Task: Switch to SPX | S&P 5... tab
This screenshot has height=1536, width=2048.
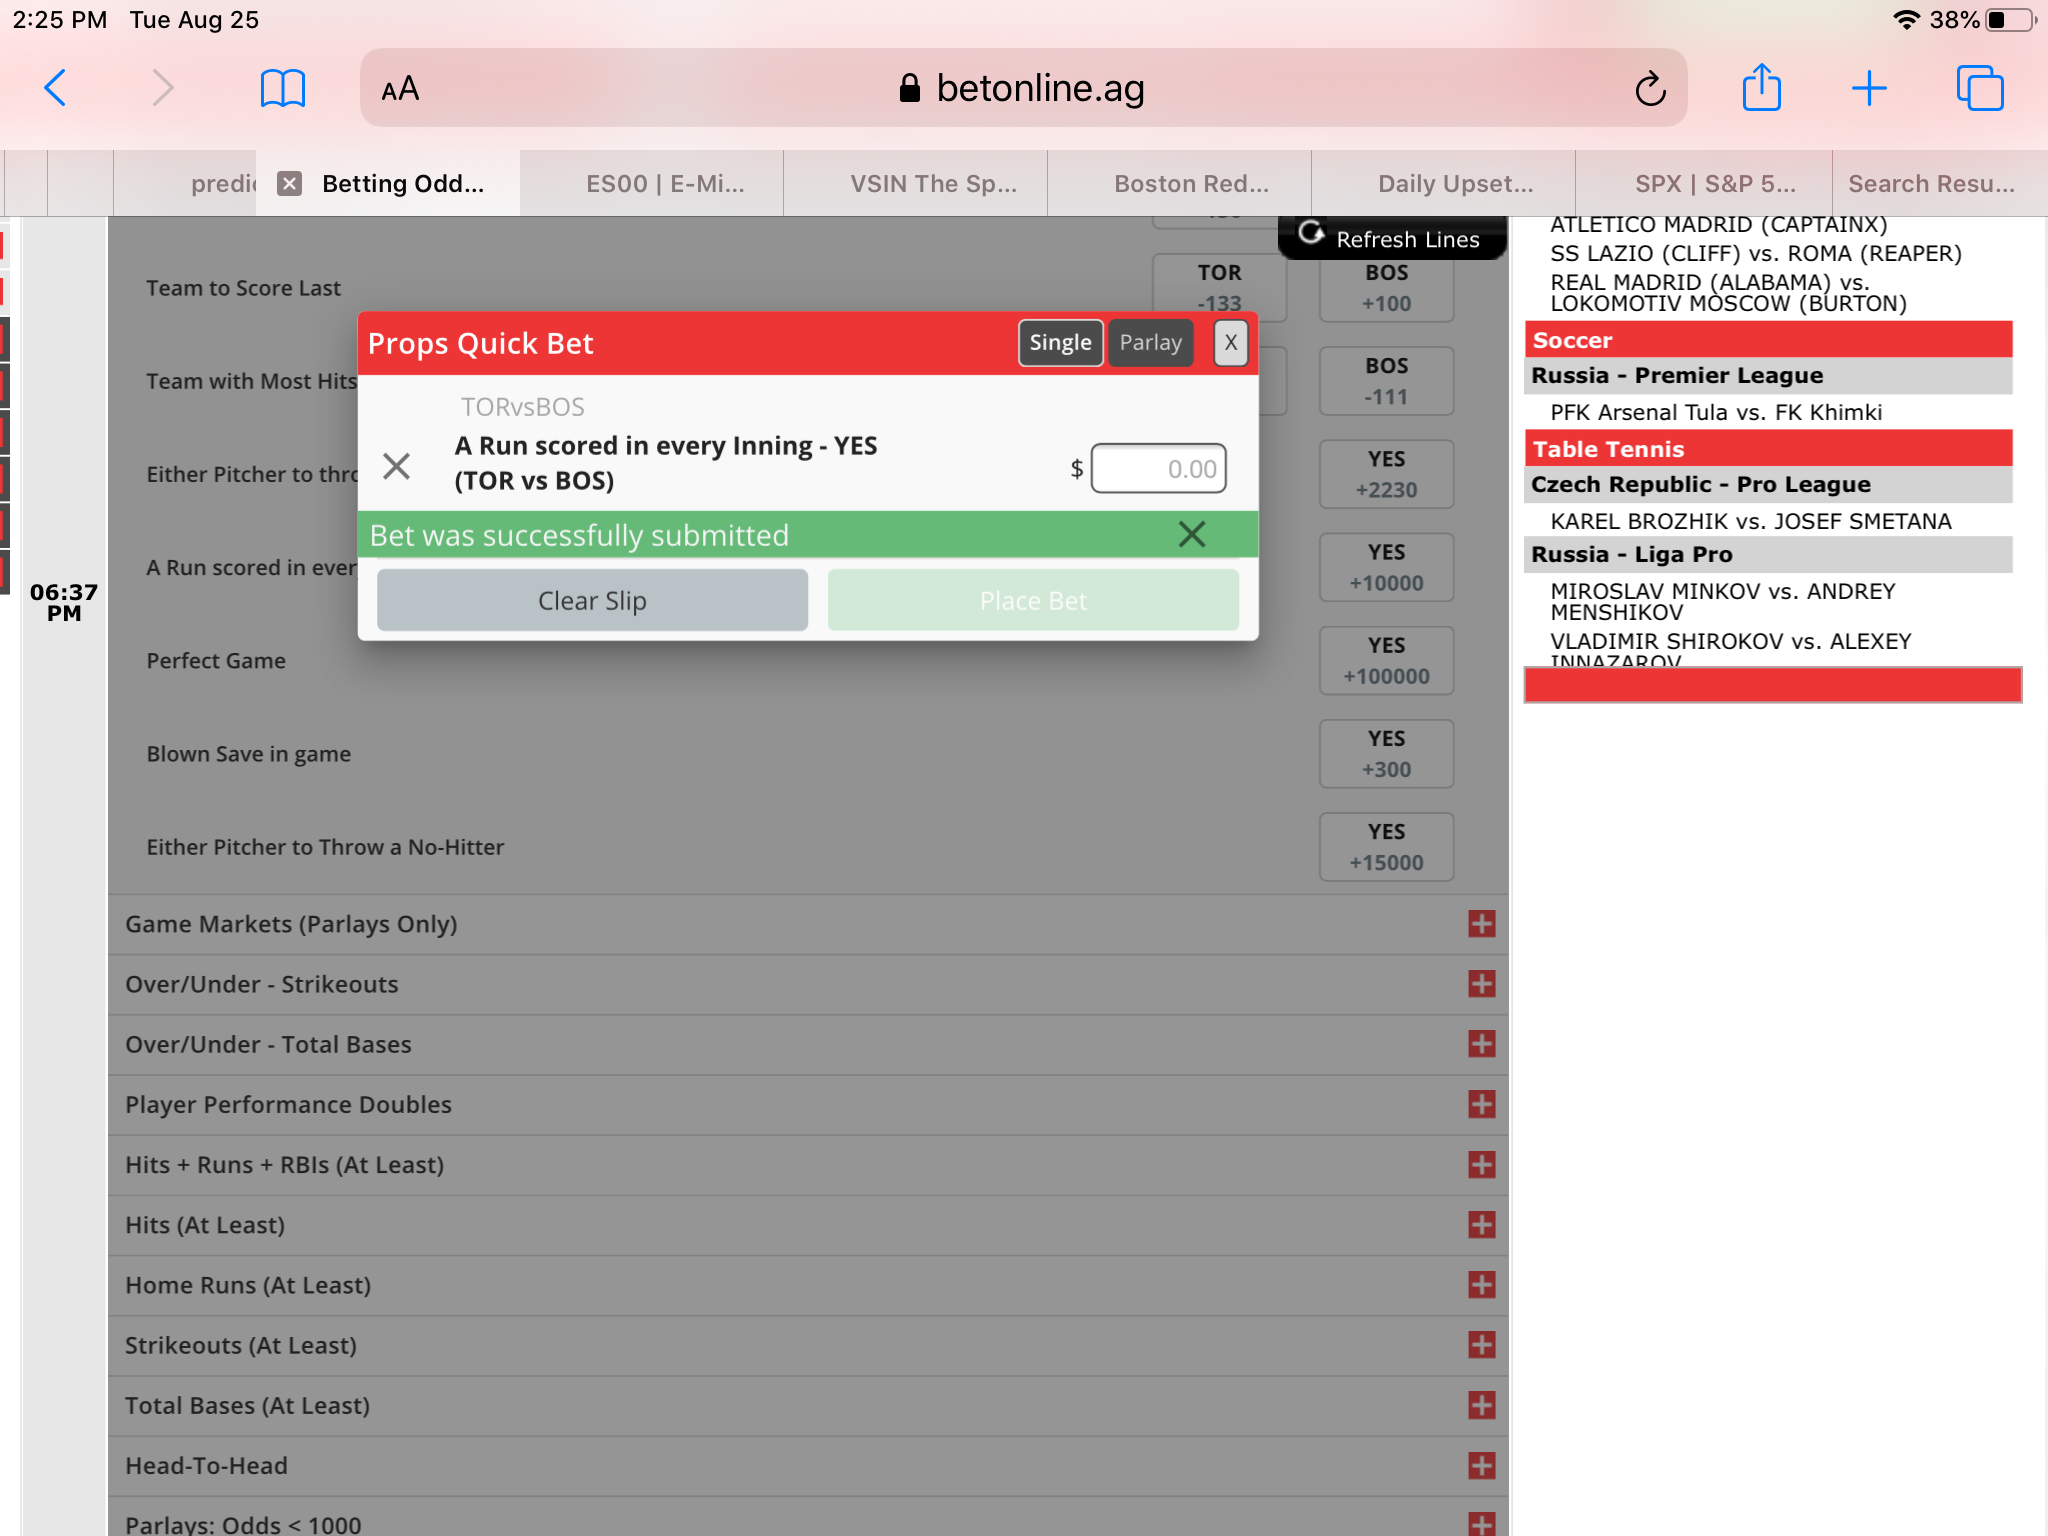Action: [x=1704, y=183]
